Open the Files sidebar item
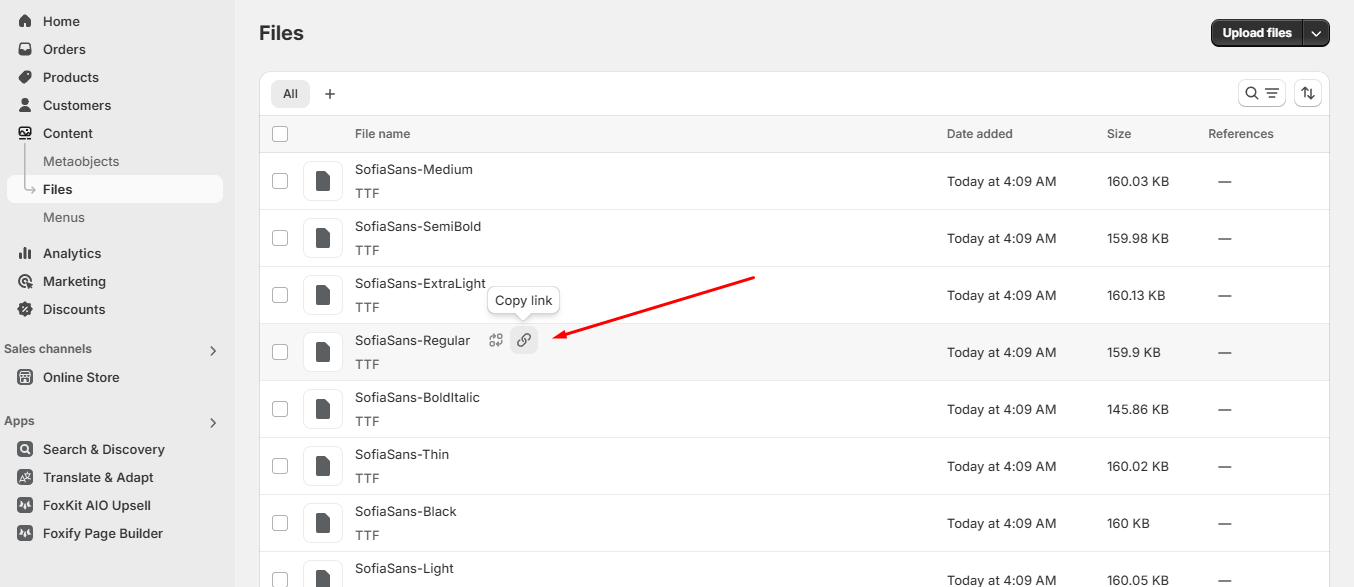 [x=115, y=189]
